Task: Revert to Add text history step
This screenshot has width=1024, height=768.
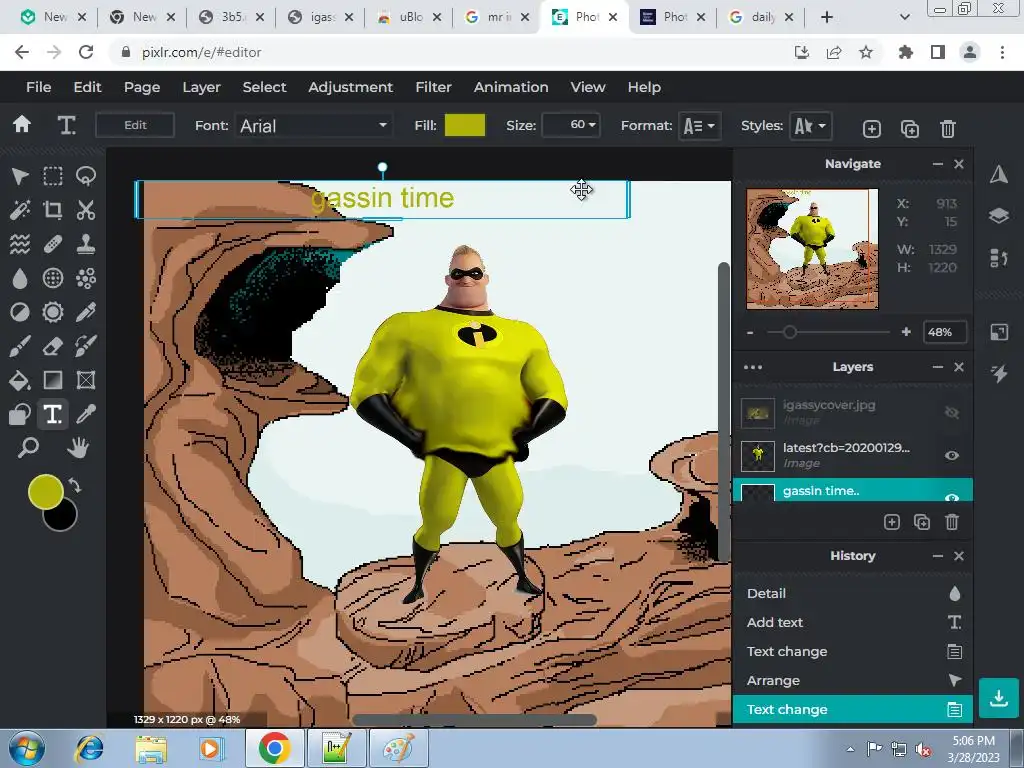Action: 853,622
